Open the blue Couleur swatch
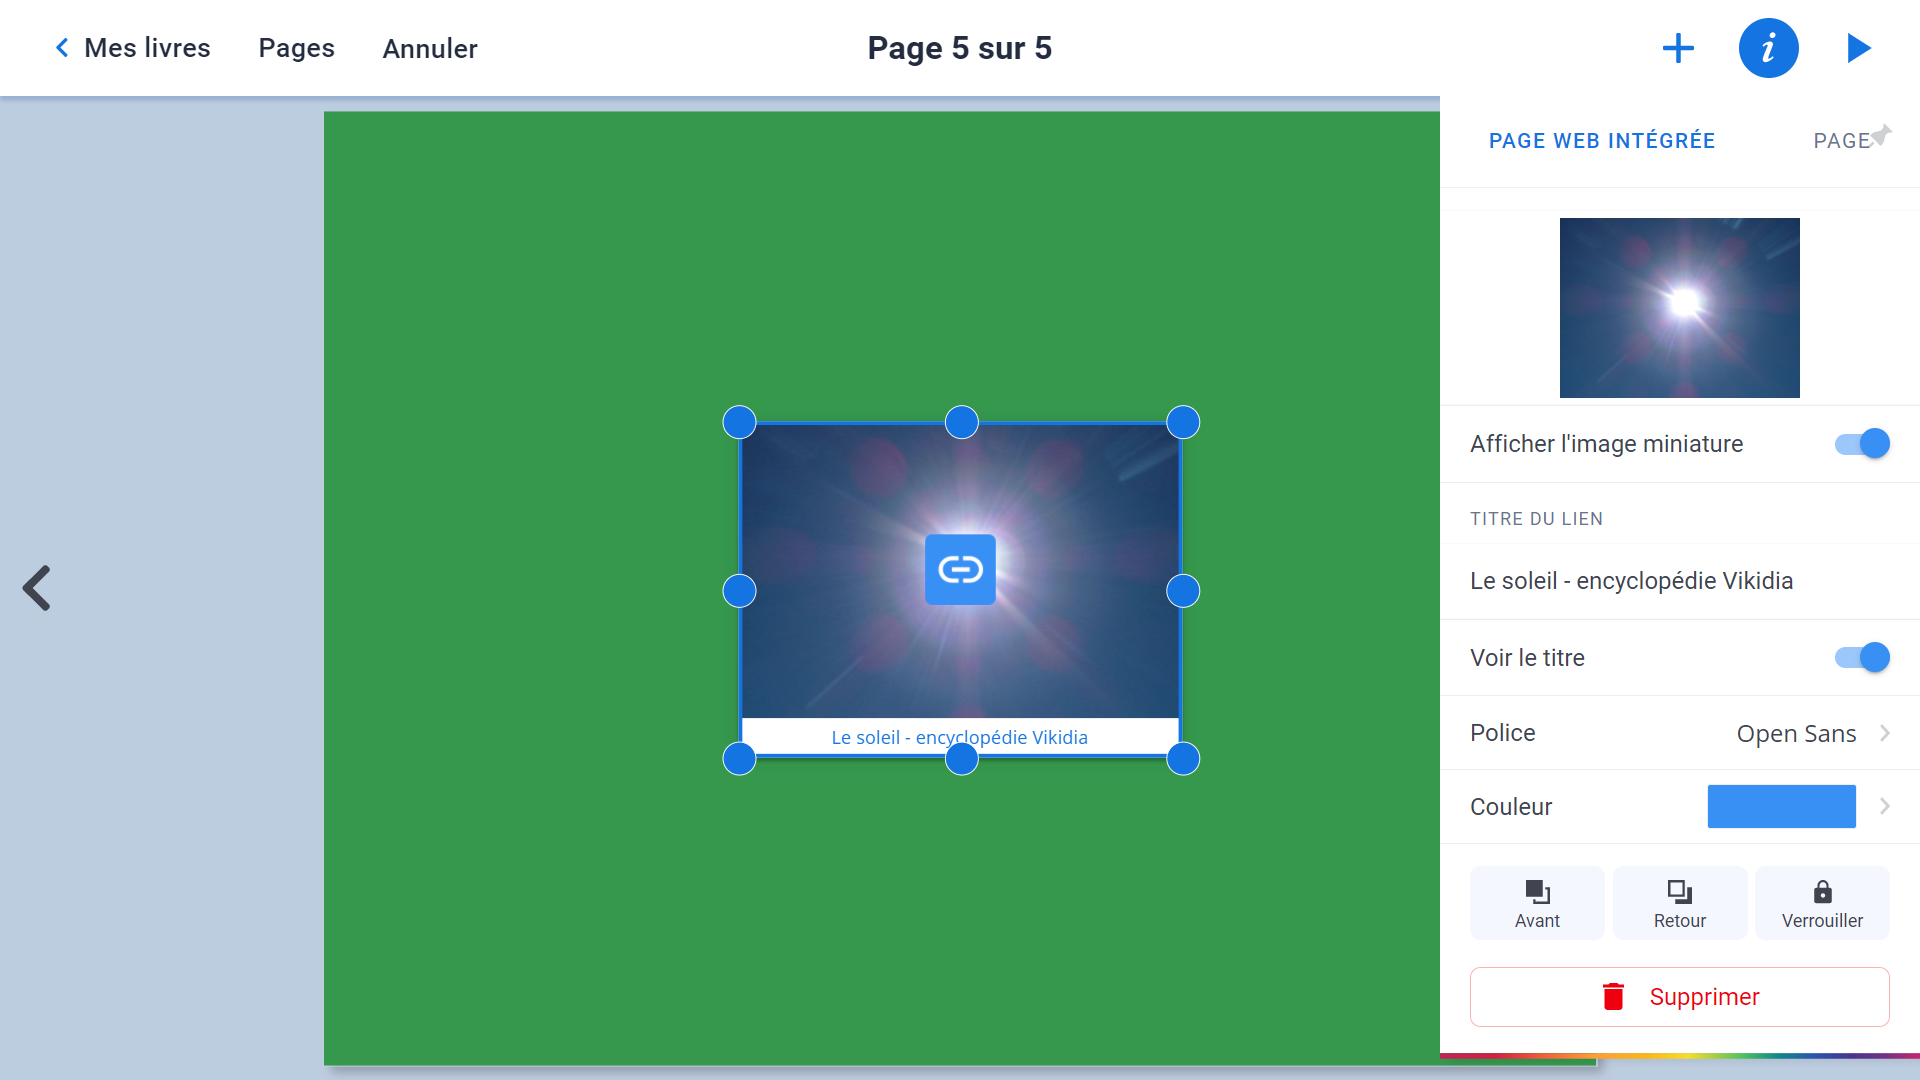This screenshot has height=1080, width=1920. coord(1781,806)
